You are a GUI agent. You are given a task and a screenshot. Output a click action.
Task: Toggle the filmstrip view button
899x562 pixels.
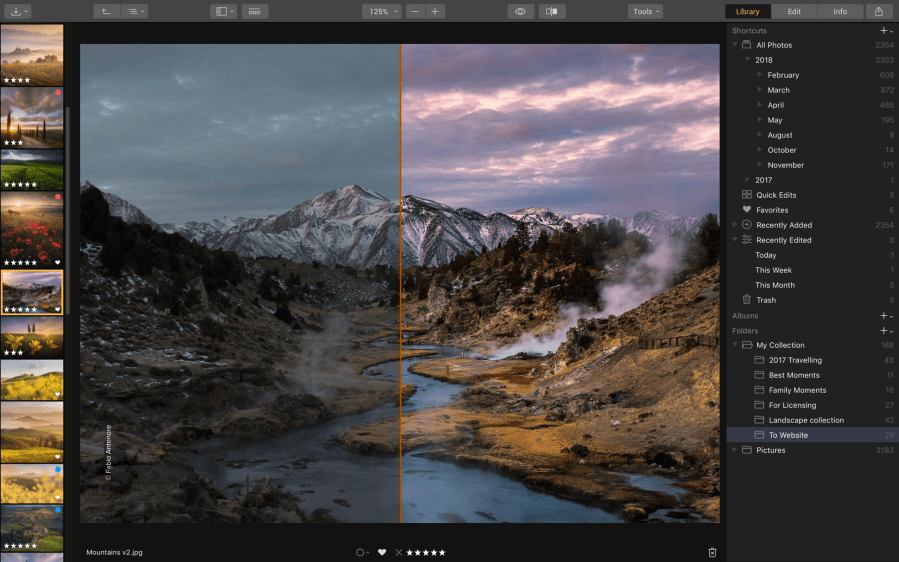254,12
